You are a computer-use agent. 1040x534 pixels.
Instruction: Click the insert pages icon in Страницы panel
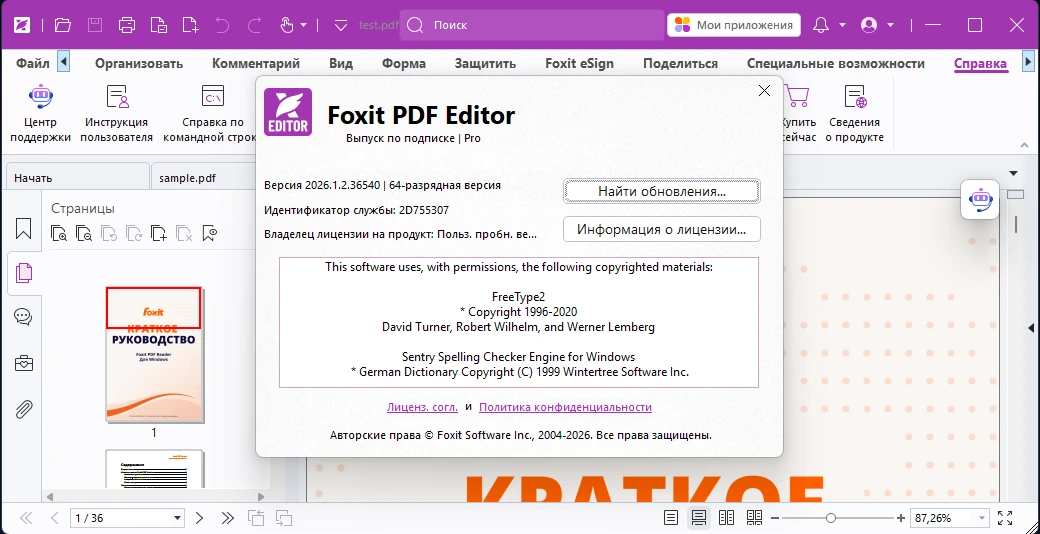point(159,233)
